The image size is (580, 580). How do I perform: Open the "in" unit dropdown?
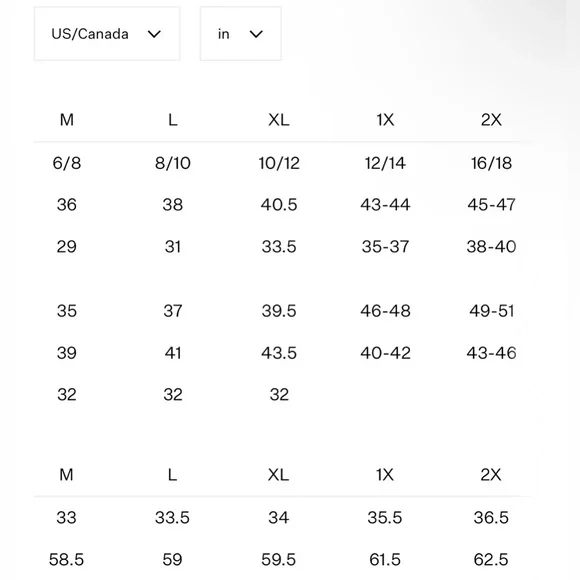240,34
